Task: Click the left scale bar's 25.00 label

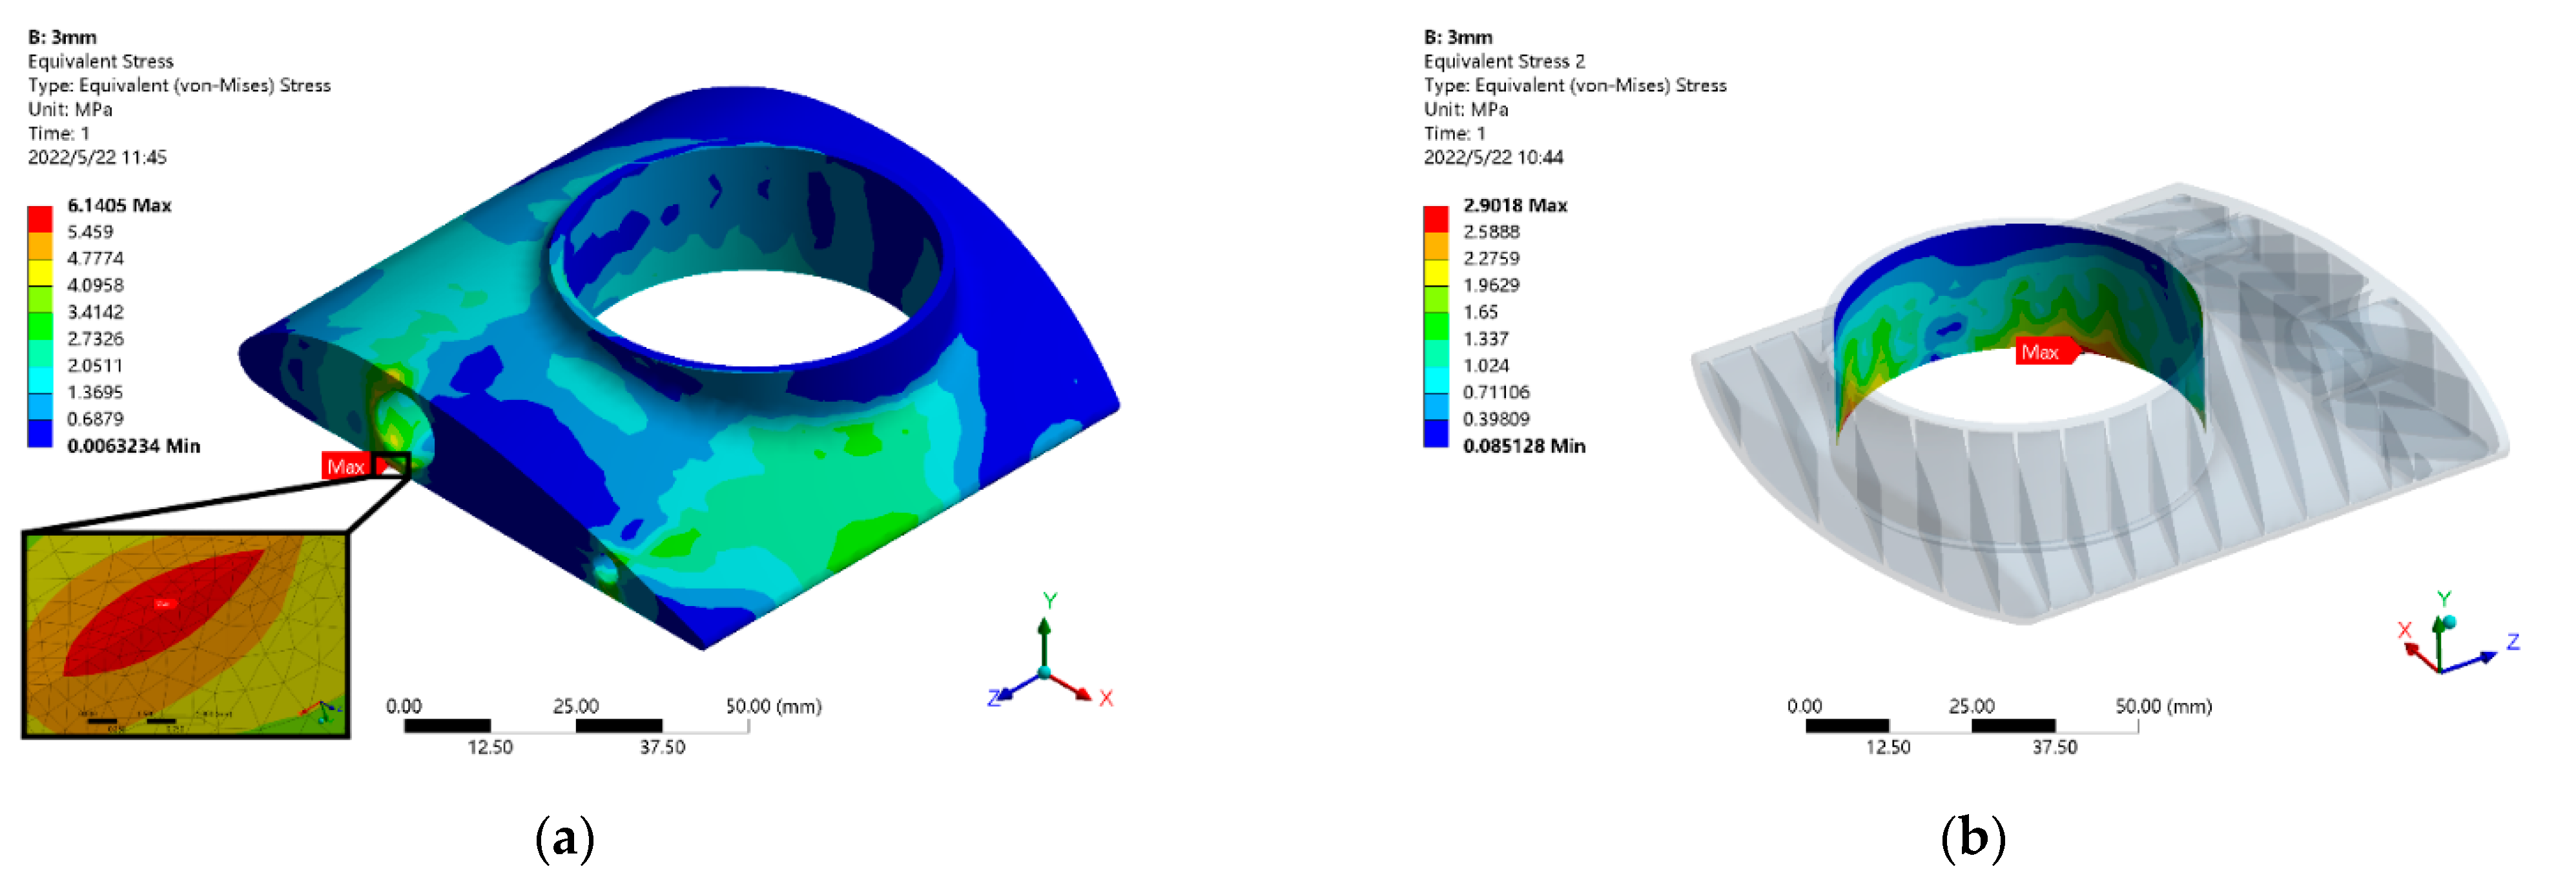Action: click(576, 706)
